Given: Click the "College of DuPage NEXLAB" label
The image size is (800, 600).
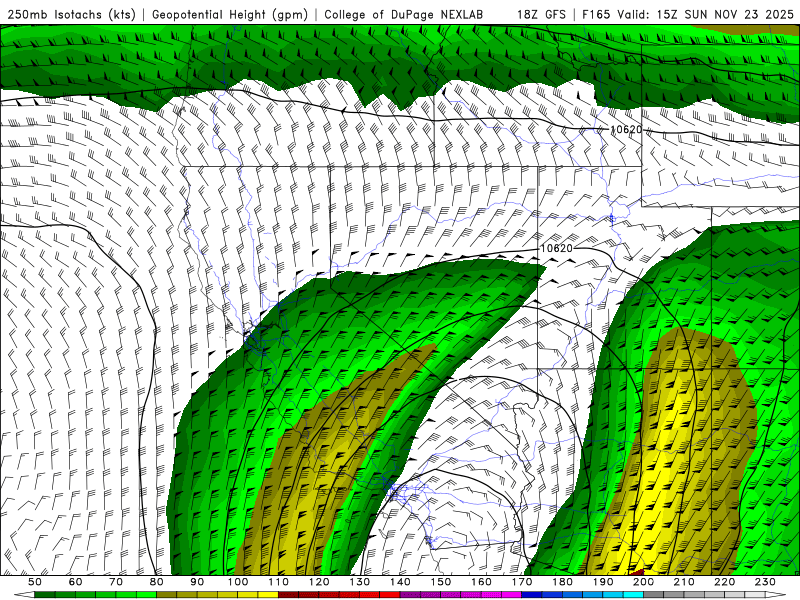Looking at the screenshot, I should point(404,14).
